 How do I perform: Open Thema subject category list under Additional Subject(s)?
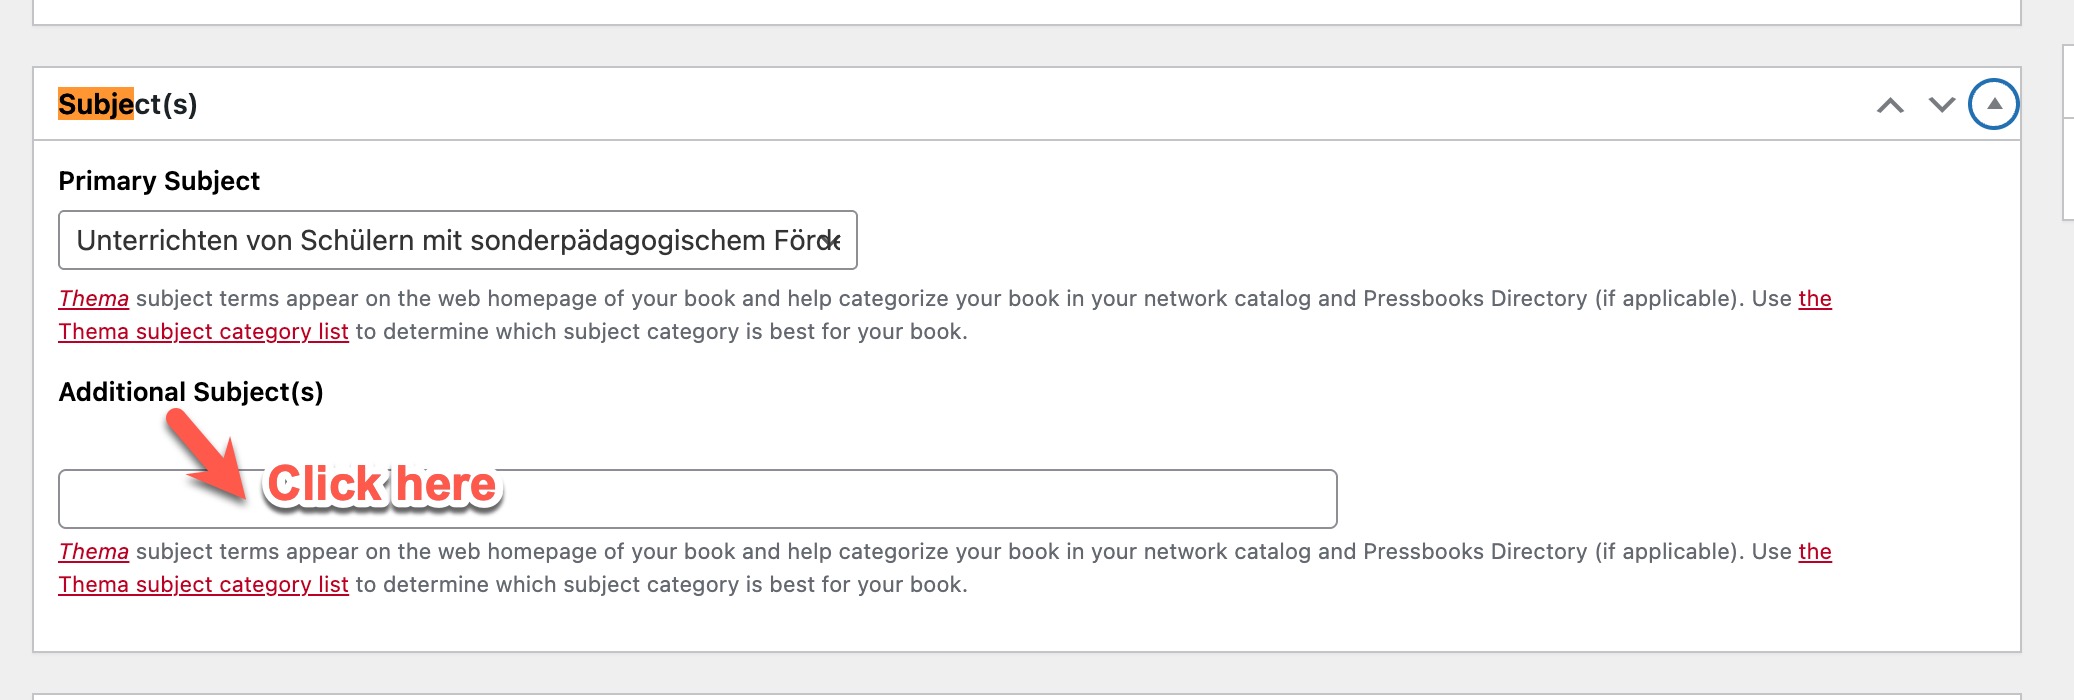[x=203, y=585]
